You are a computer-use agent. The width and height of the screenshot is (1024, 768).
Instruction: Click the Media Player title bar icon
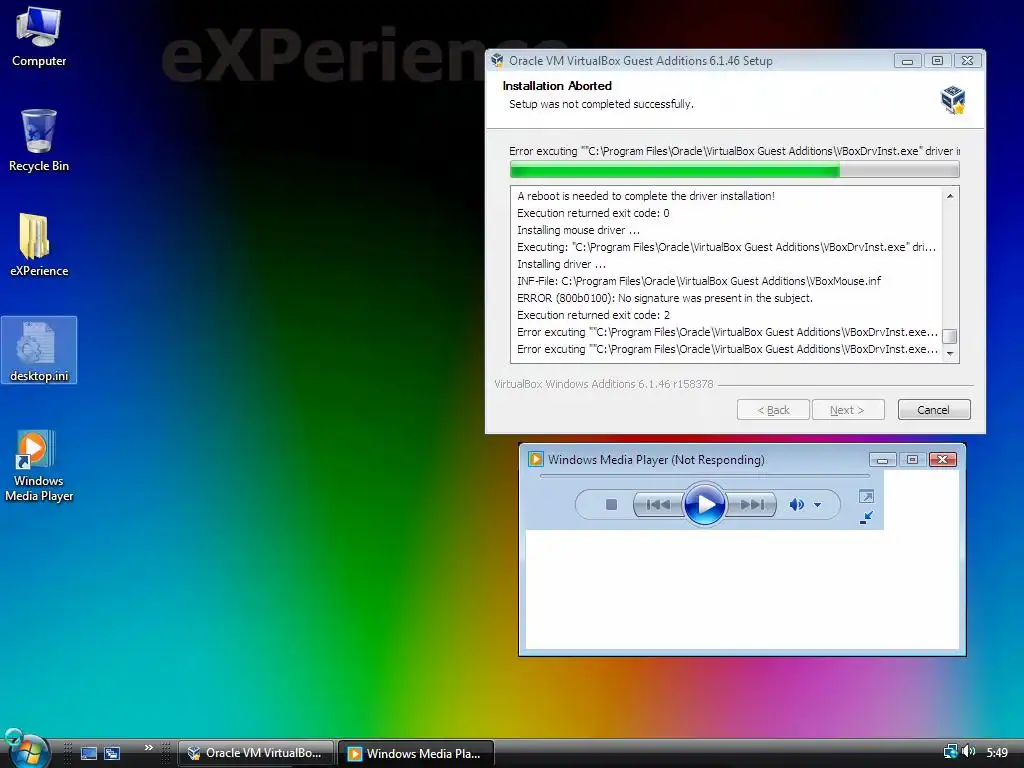coord(536,459)
